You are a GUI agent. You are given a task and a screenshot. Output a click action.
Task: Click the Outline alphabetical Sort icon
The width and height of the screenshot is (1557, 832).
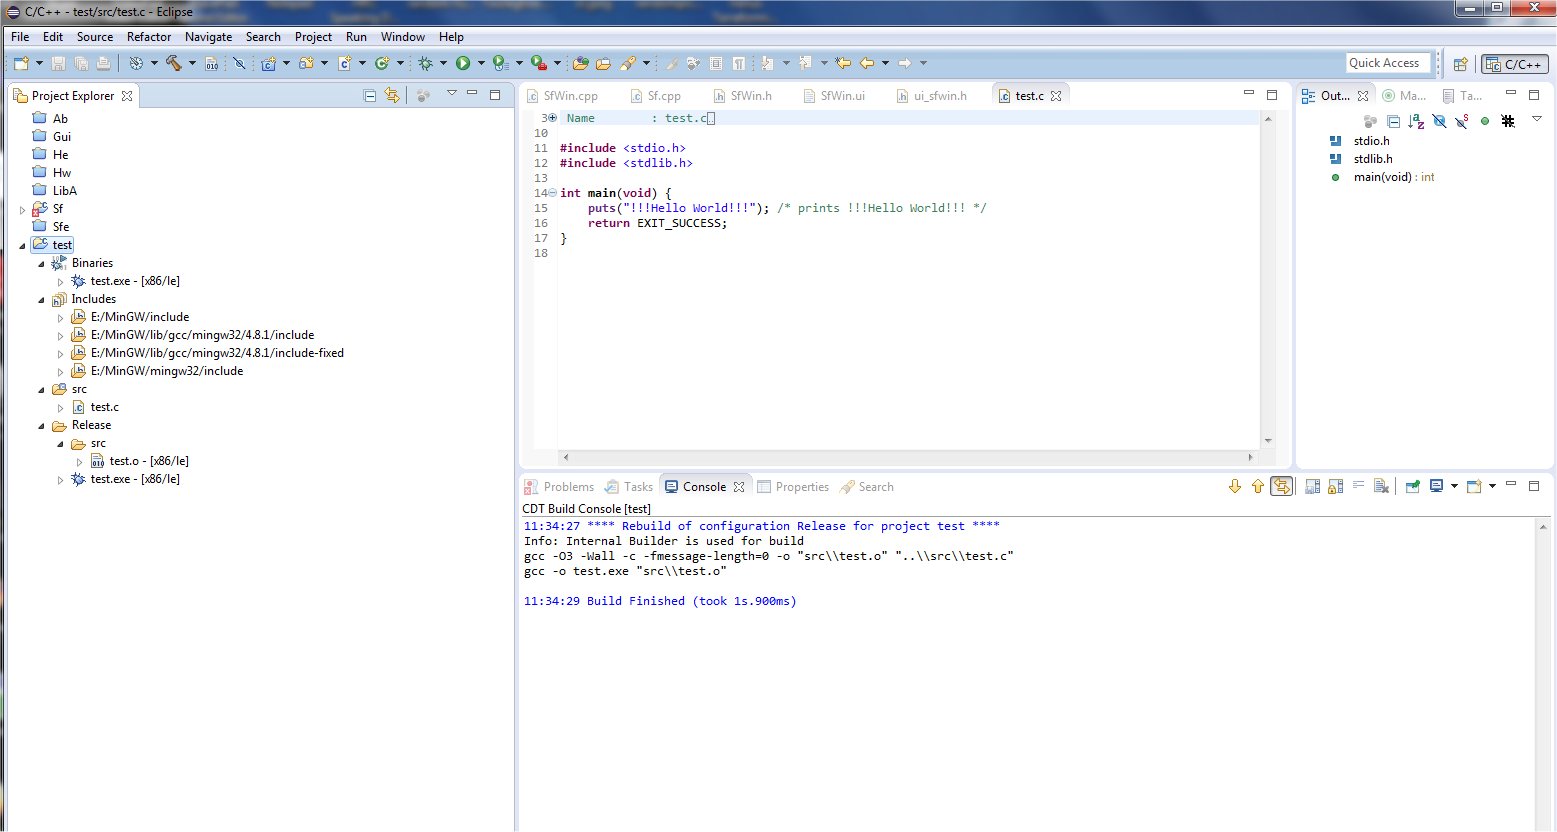(1416, 121)
